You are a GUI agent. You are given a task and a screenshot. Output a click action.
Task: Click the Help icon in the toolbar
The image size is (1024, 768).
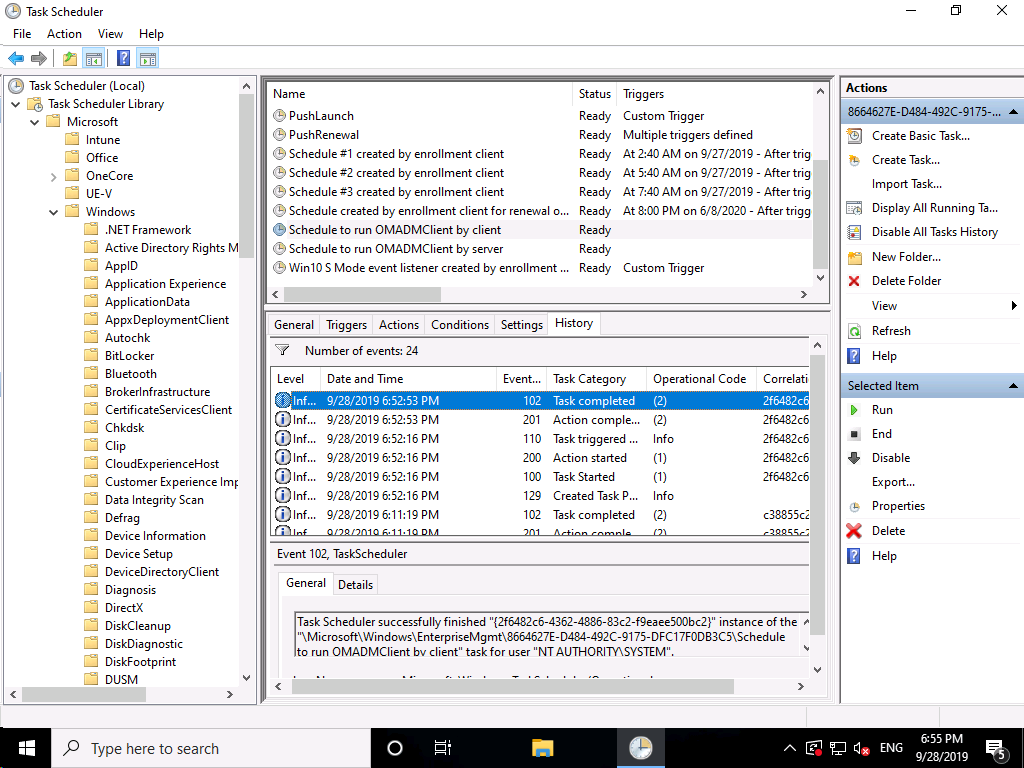124,58
